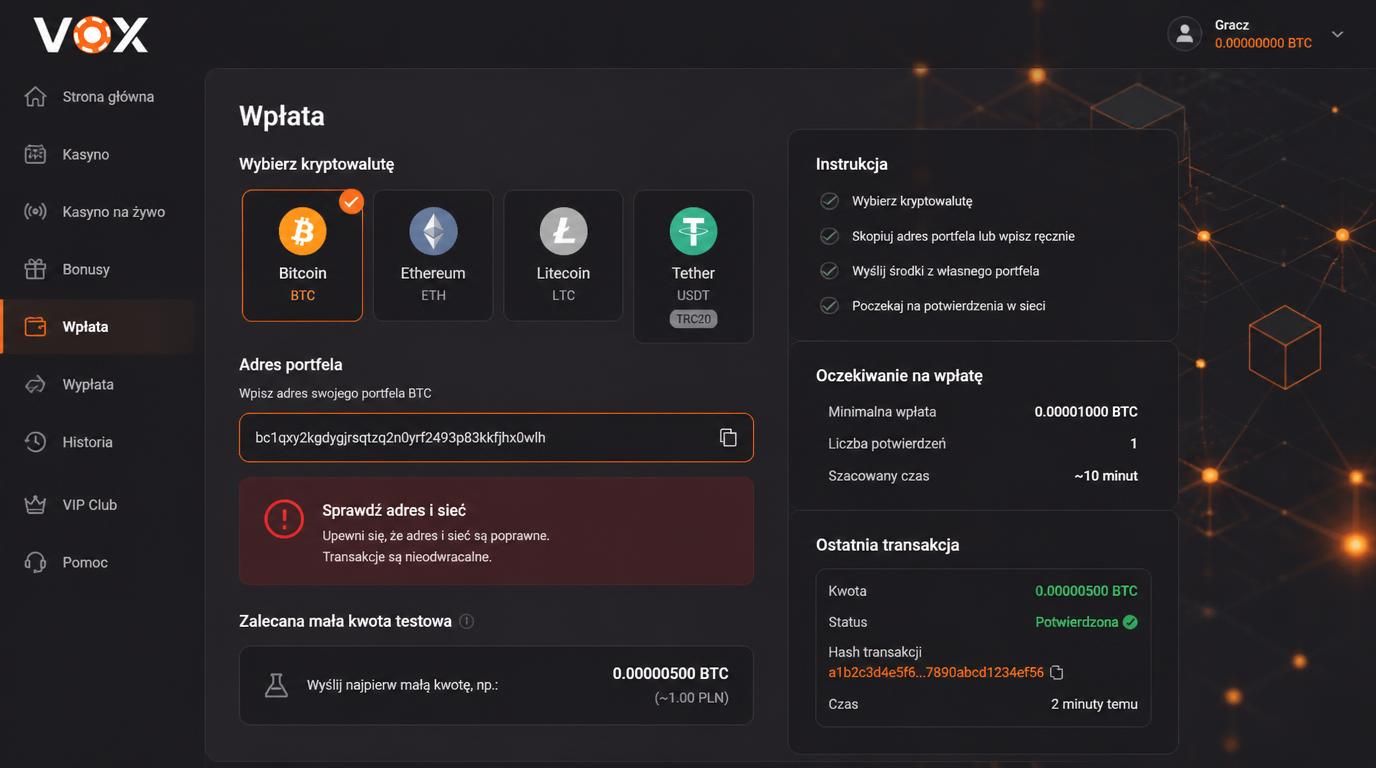Select Ethereum ETH as cryptocurrency
This screenshot has width=1376, height=768.
433,256
